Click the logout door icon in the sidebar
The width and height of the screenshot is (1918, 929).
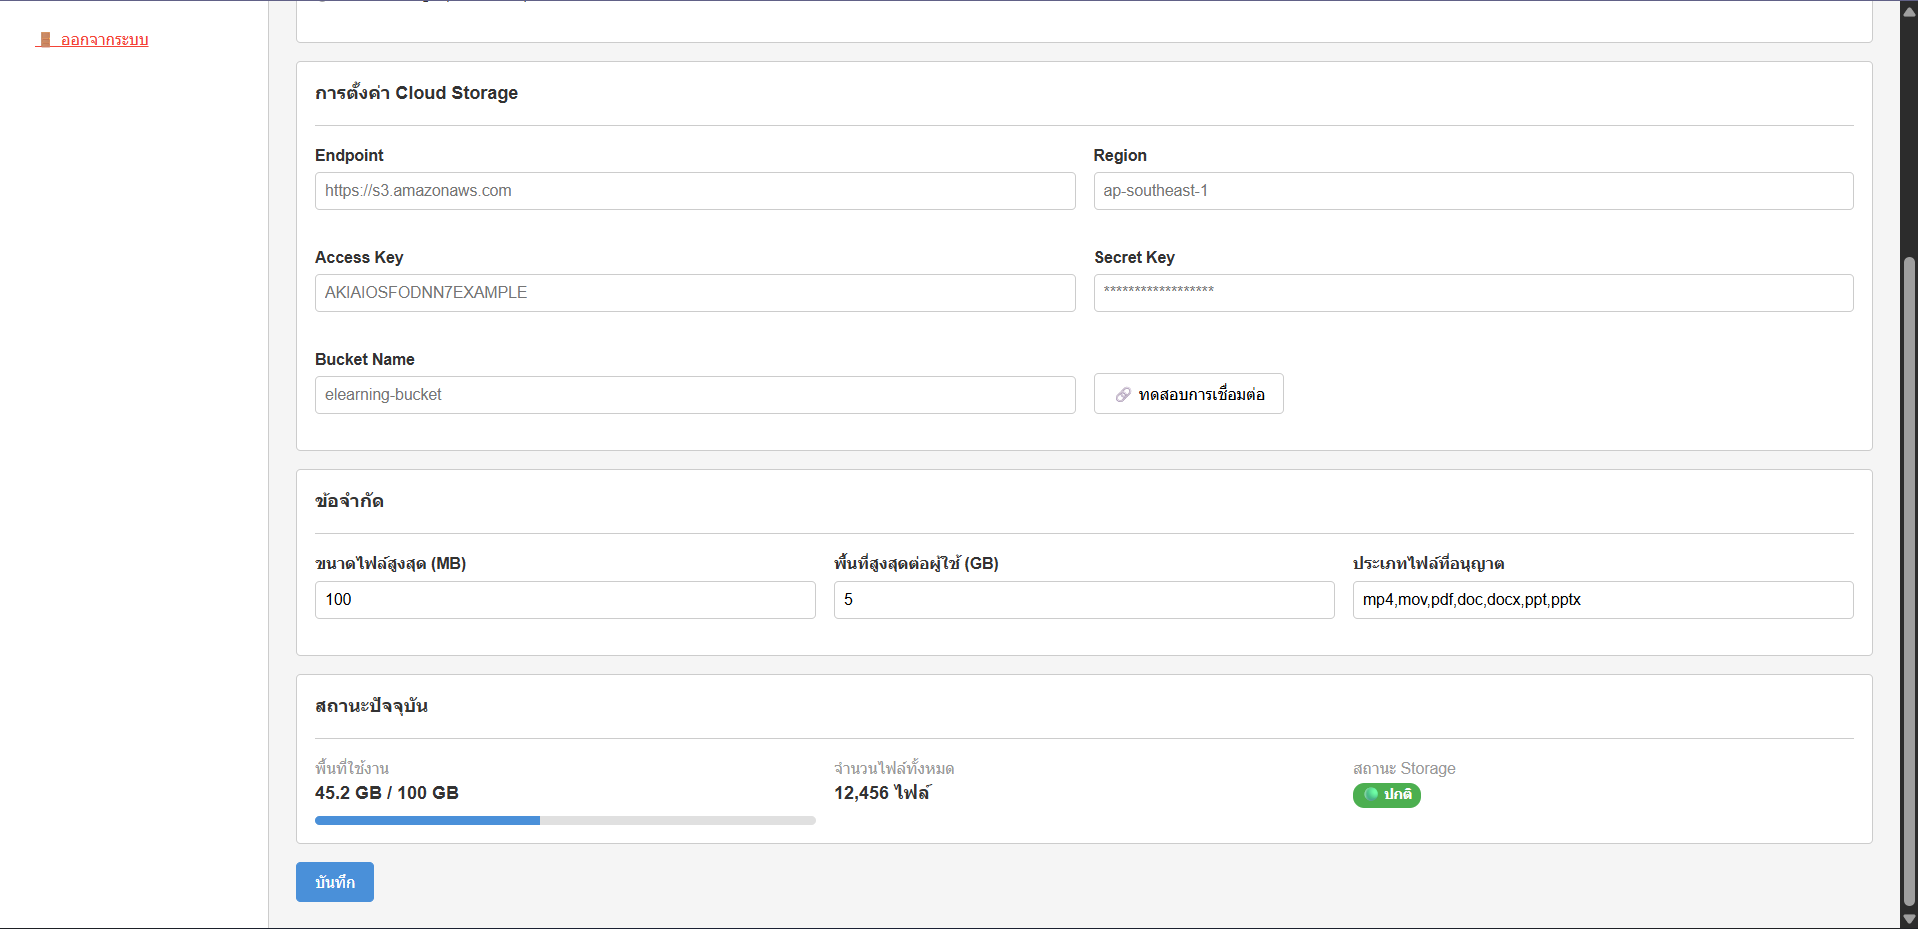pos(46,39)
